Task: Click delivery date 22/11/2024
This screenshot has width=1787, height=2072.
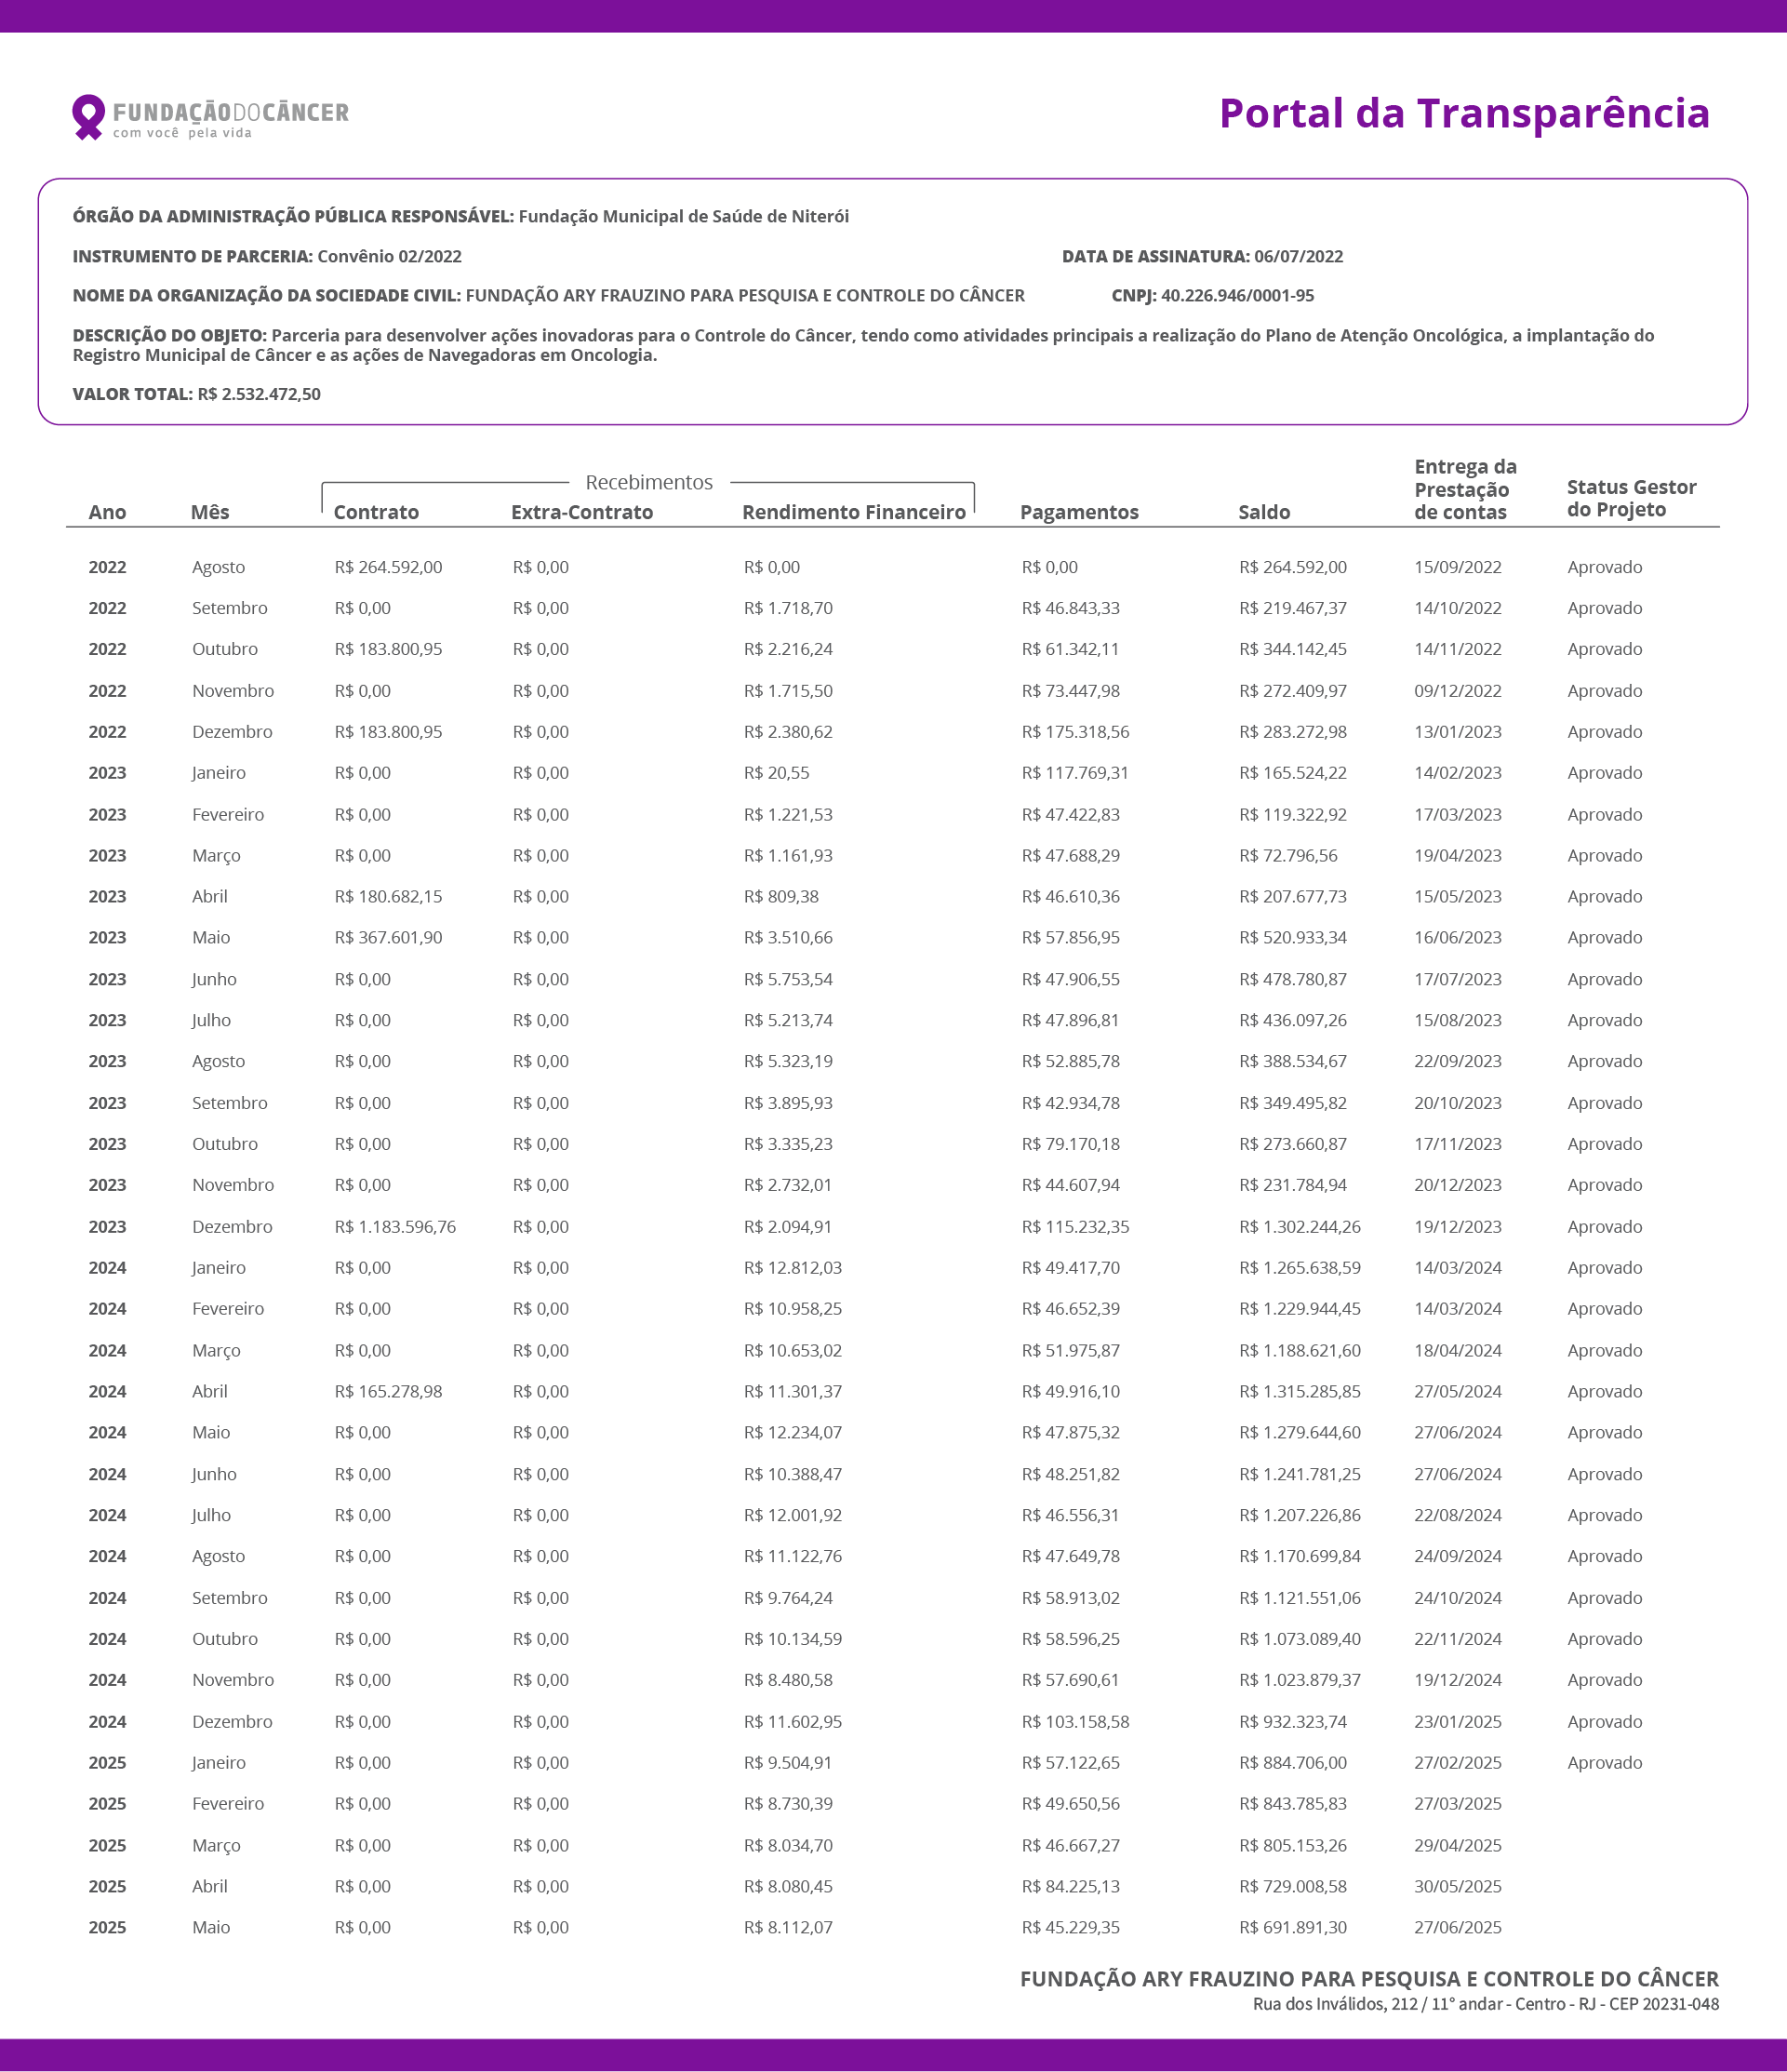Action: [1458, 1640]
